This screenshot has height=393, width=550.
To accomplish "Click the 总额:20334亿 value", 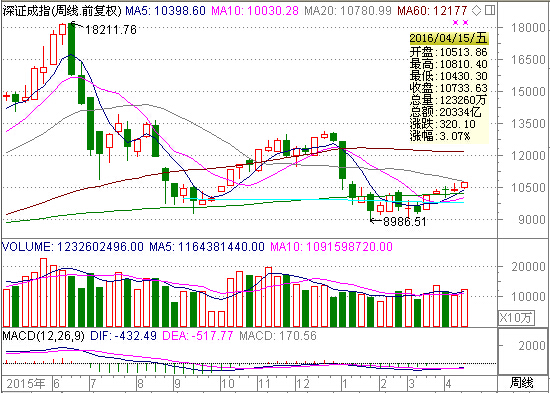I will tap(446, 112).
